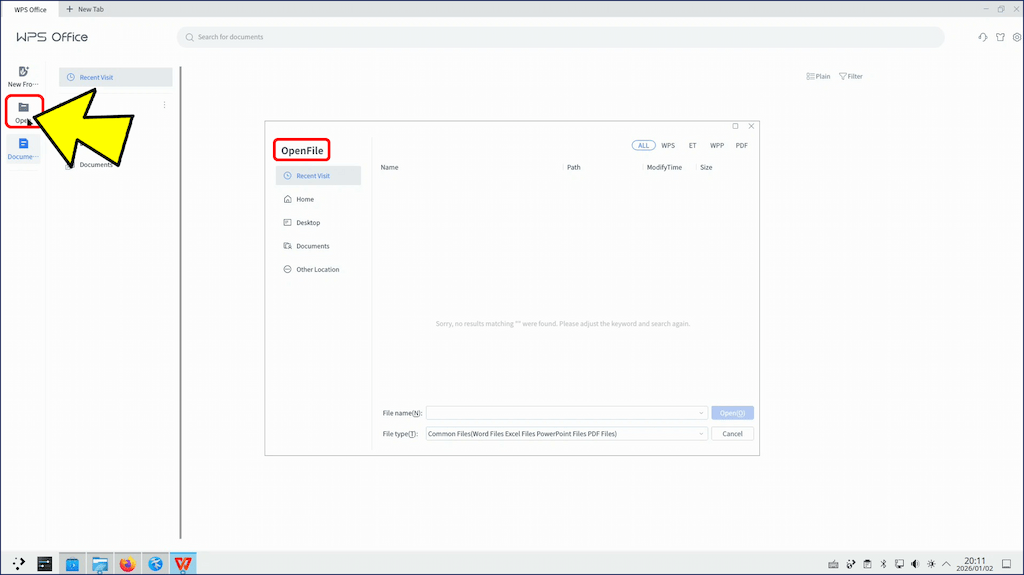Click the Search for documents field

tap(560, 37)
